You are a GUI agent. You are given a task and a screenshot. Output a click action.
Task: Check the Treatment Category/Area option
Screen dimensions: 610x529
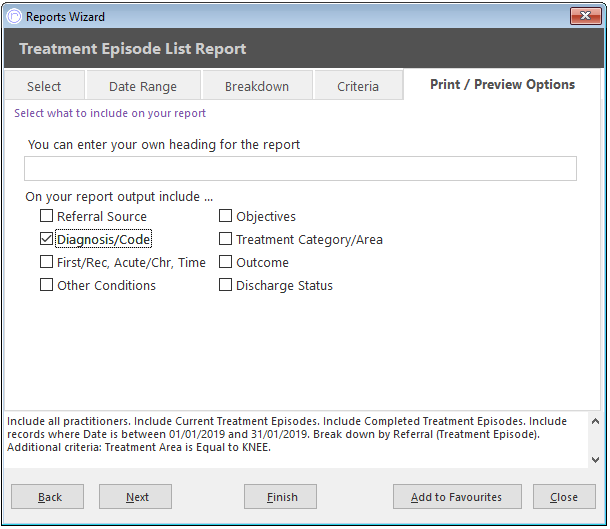click(225, 239)
